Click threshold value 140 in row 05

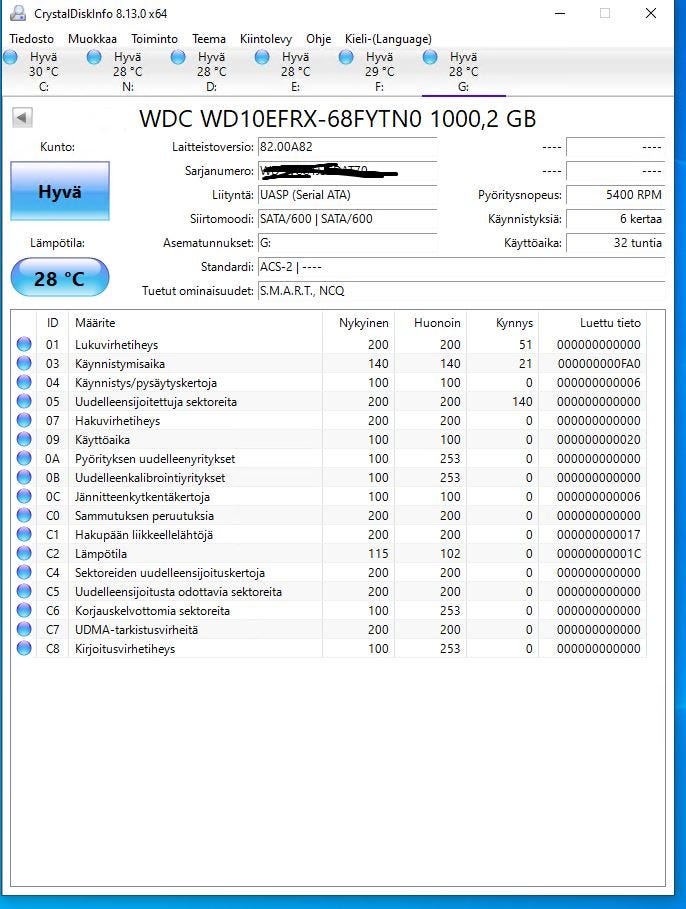[x=522, y=401]
